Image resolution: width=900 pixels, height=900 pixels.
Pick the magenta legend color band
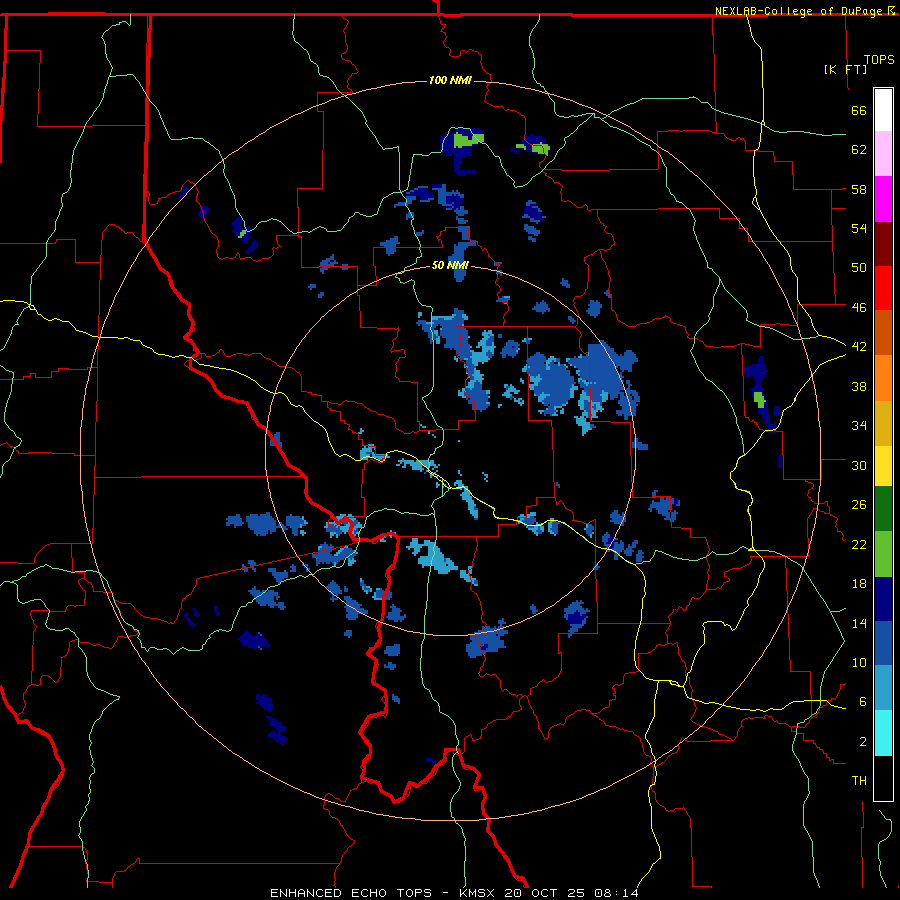(883, 199)
